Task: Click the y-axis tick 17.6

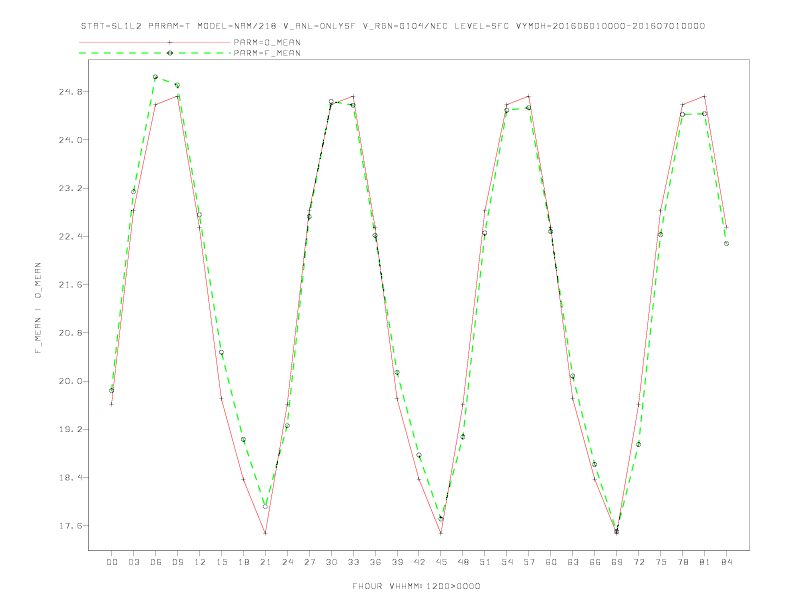Action: point(69,526)
